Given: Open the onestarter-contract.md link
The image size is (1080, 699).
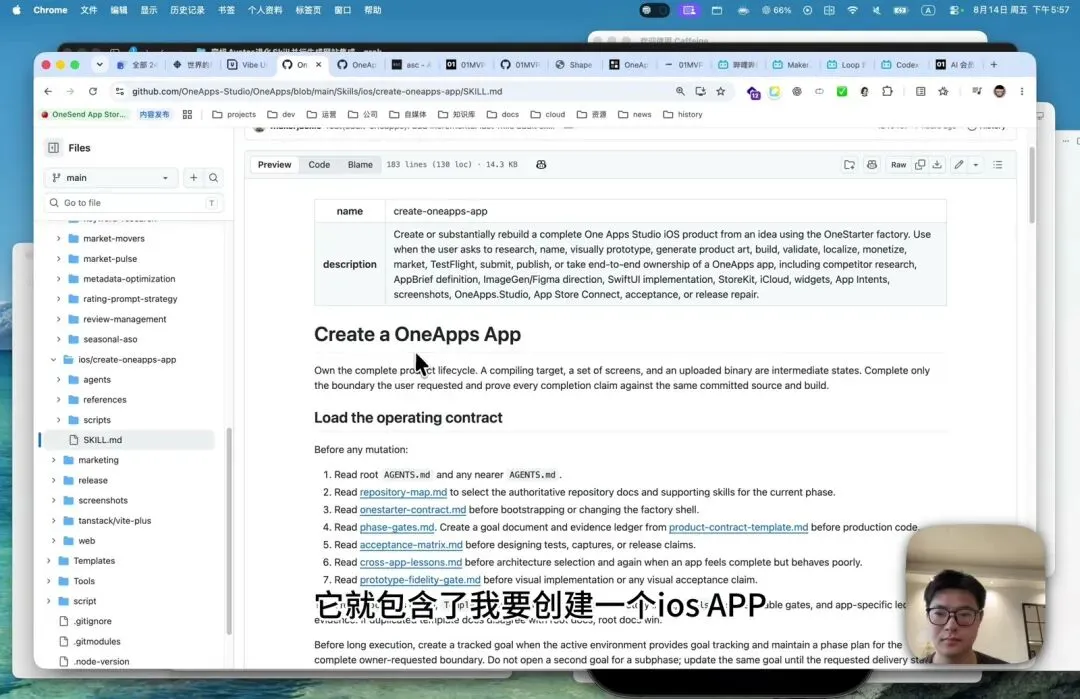Looking at the screenshot, I should [x=413, y=510].
